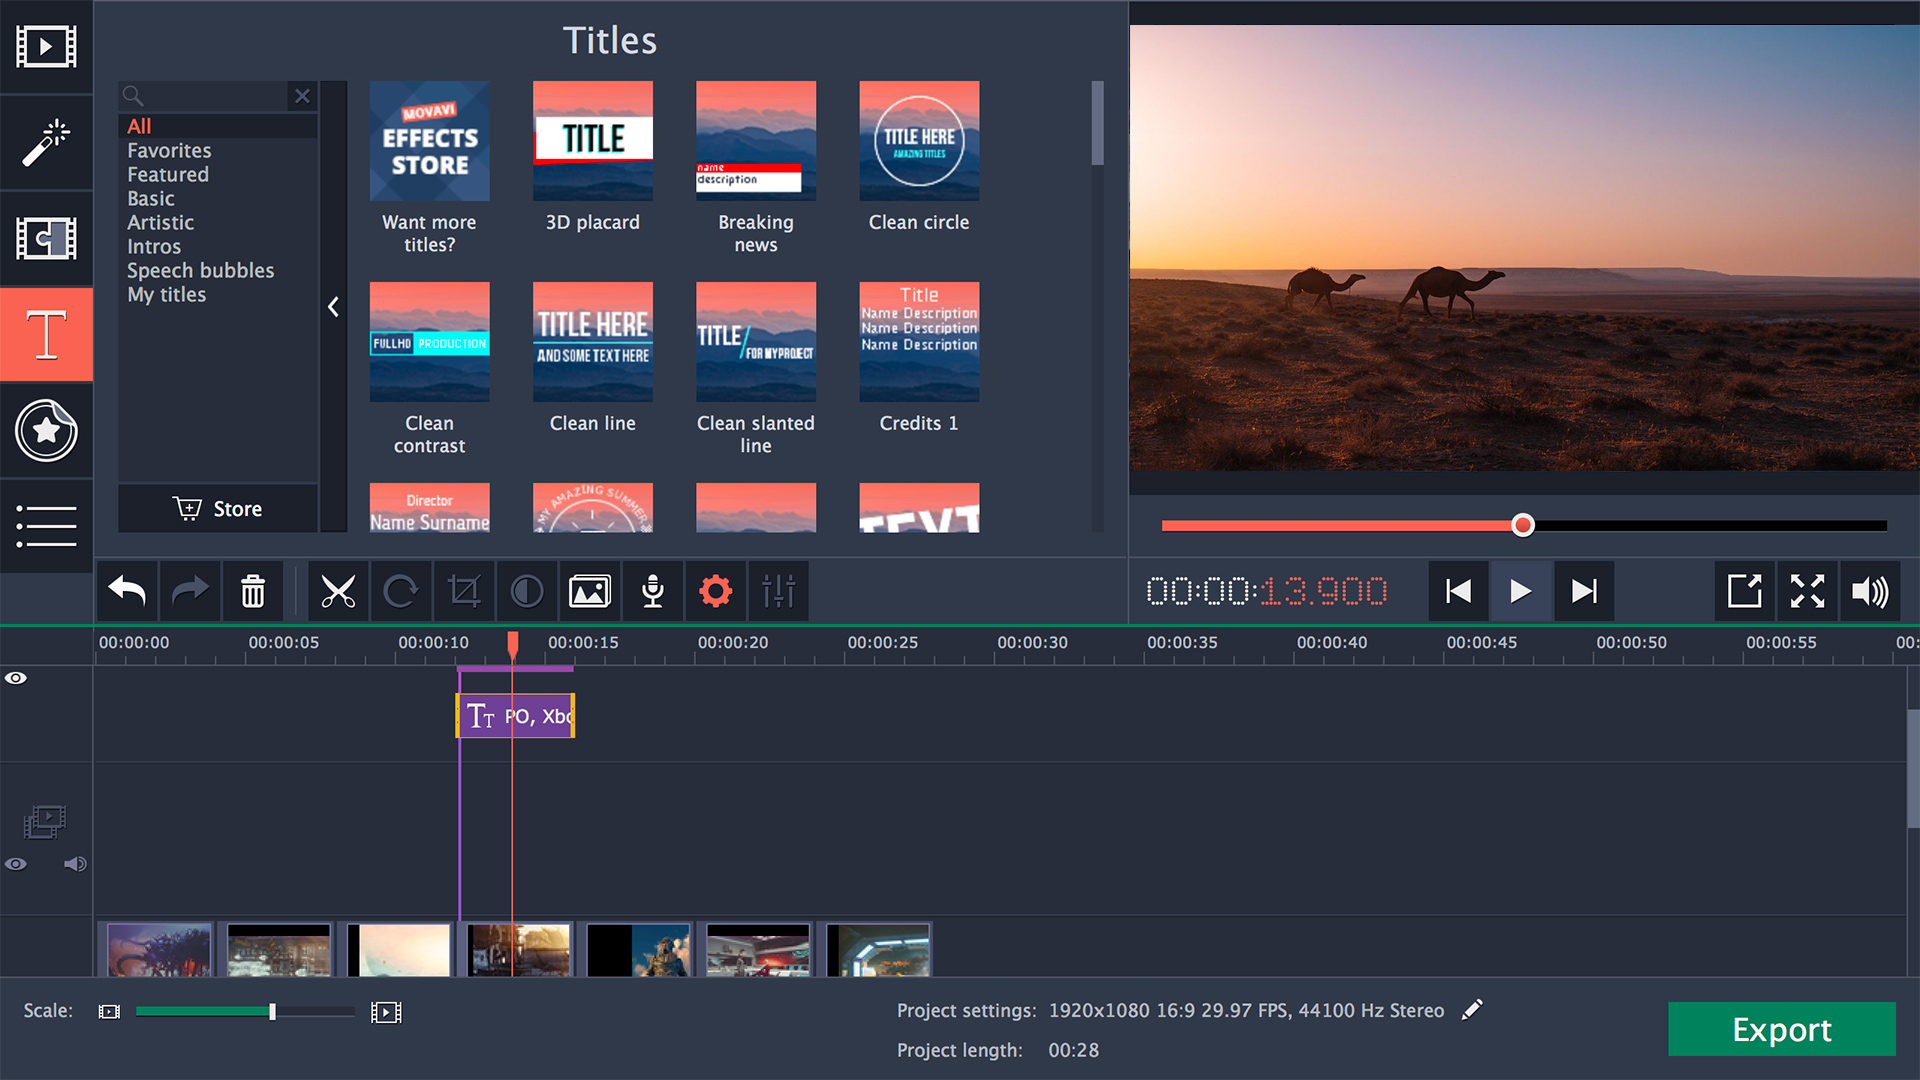Click the microphone record audio icon
Screen dimensions: 1920x1080
click(x=653, y=592)
